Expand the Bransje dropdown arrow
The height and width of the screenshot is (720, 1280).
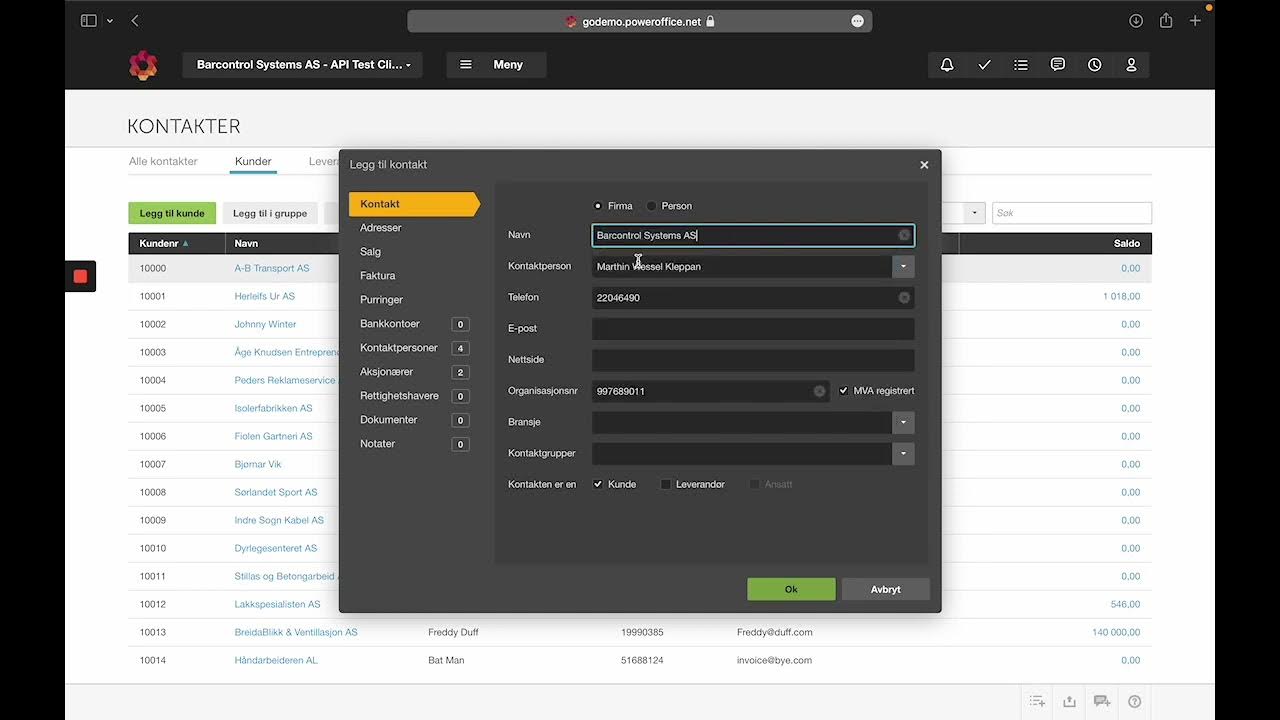click(903, 422)
